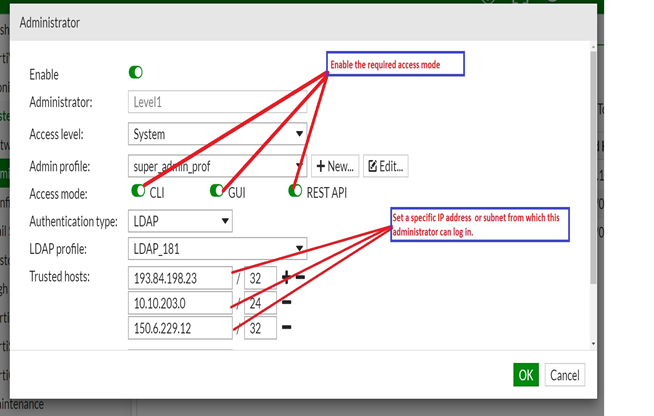Toggle CLI access mode
The image size is (654, 416).
pyautogui.click(x=138, y=191)
